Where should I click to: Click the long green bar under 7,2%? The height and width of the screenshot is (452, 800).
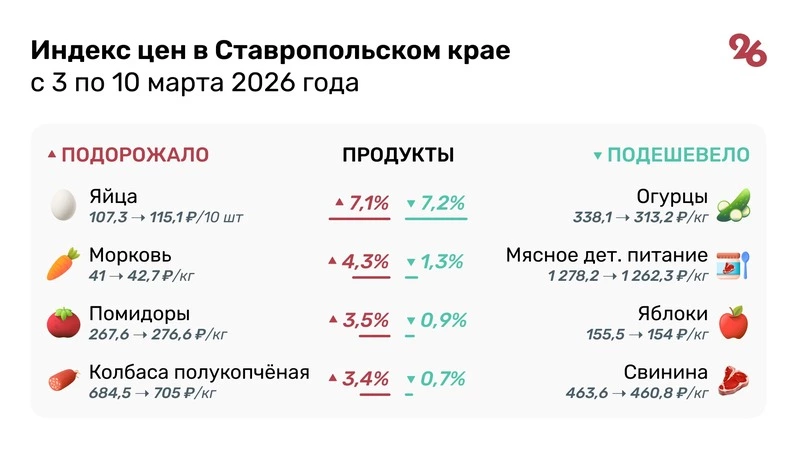tap(436, 219)
